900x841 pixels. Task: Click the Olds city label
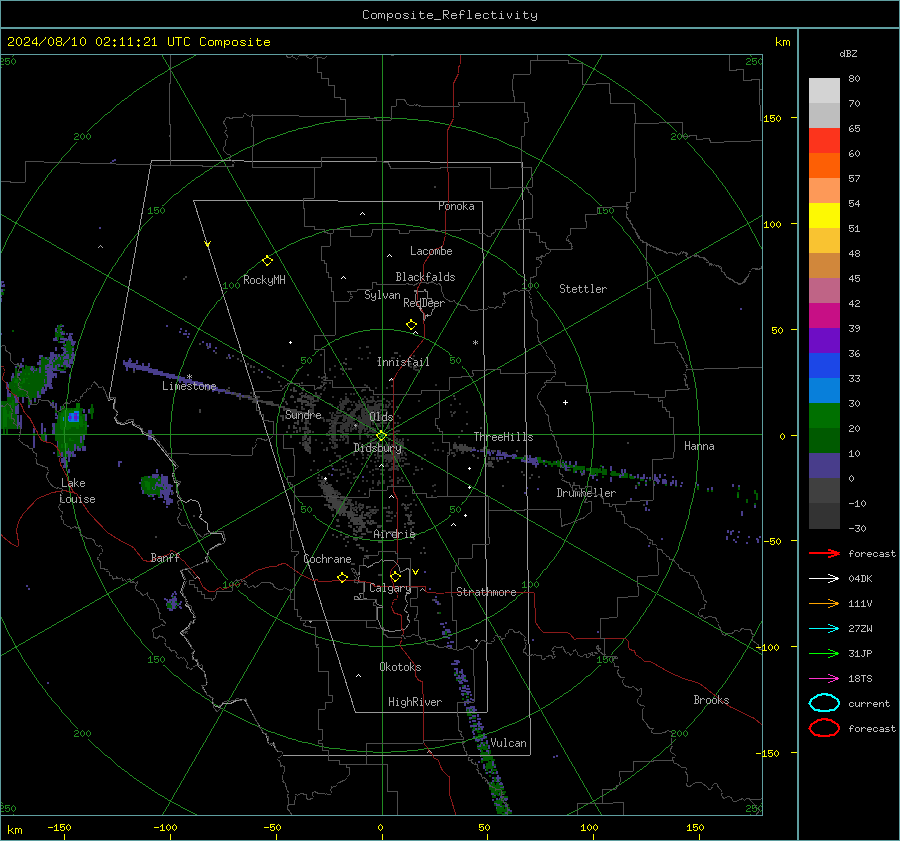381,417
